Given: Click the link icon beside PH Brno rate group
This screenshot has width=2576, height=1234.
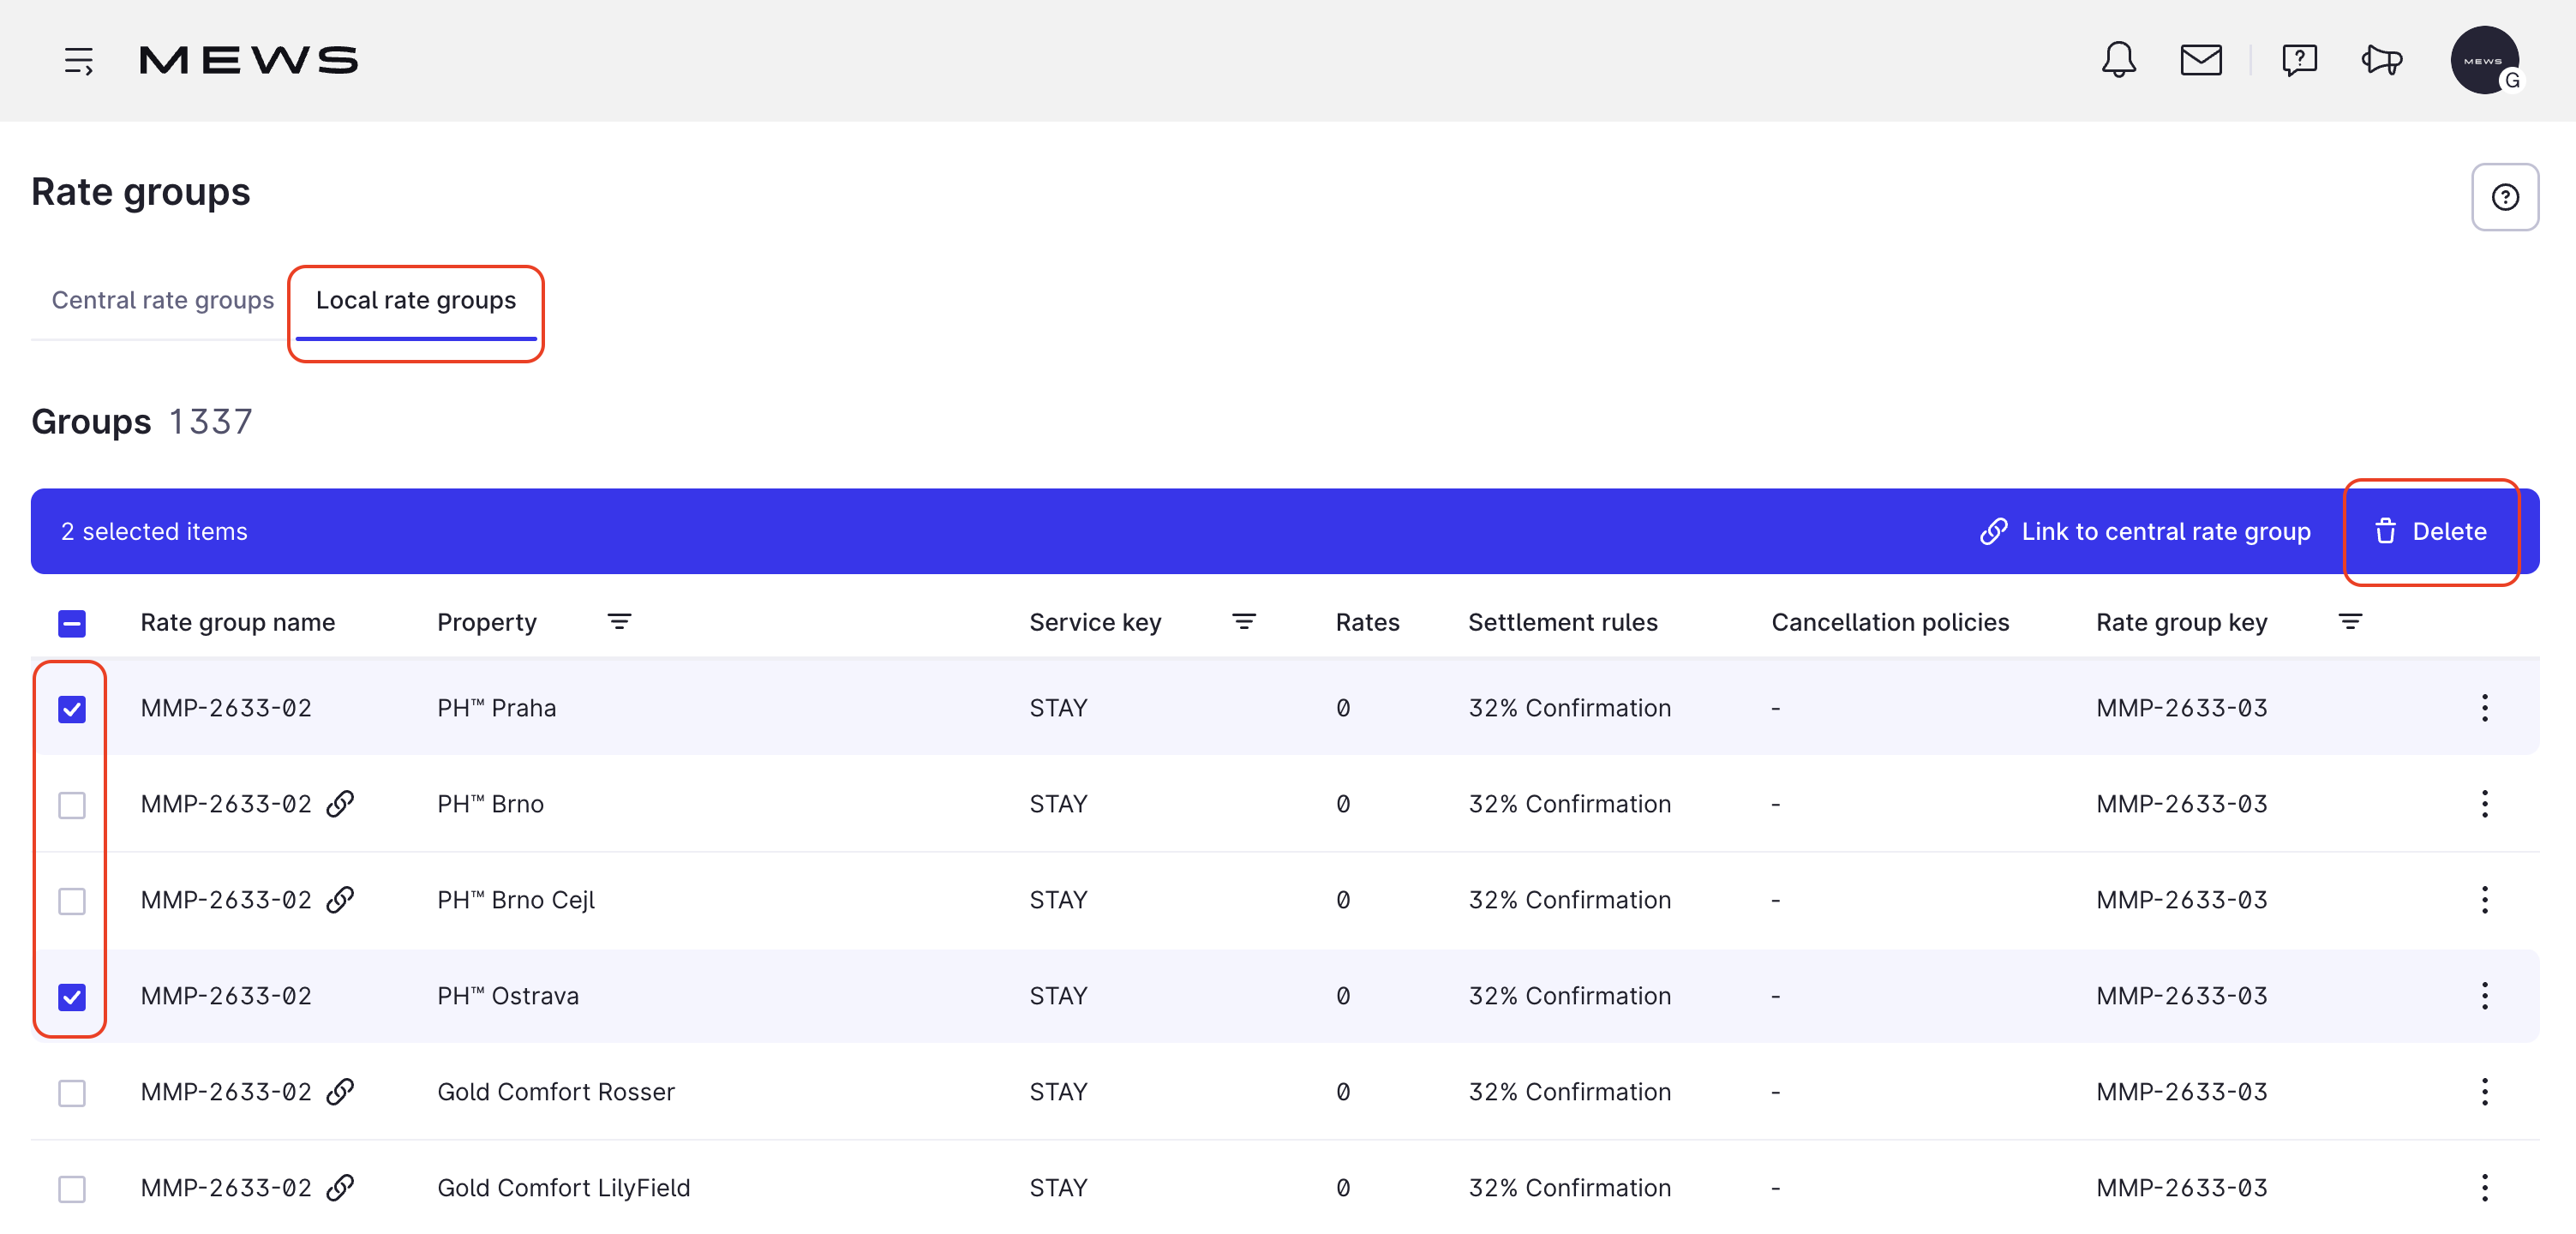Looking at the screenshot, I should 340,804.
